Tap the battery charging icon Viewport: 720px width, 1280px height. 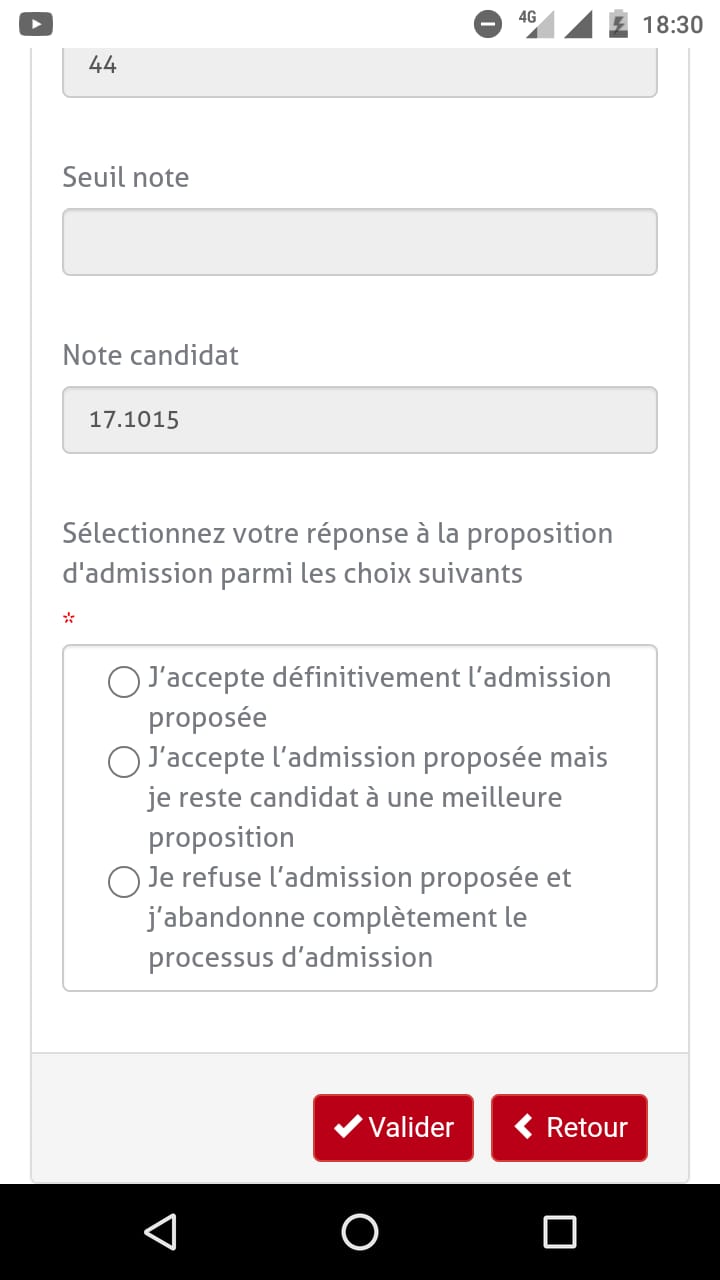click(x=618, y=23)
